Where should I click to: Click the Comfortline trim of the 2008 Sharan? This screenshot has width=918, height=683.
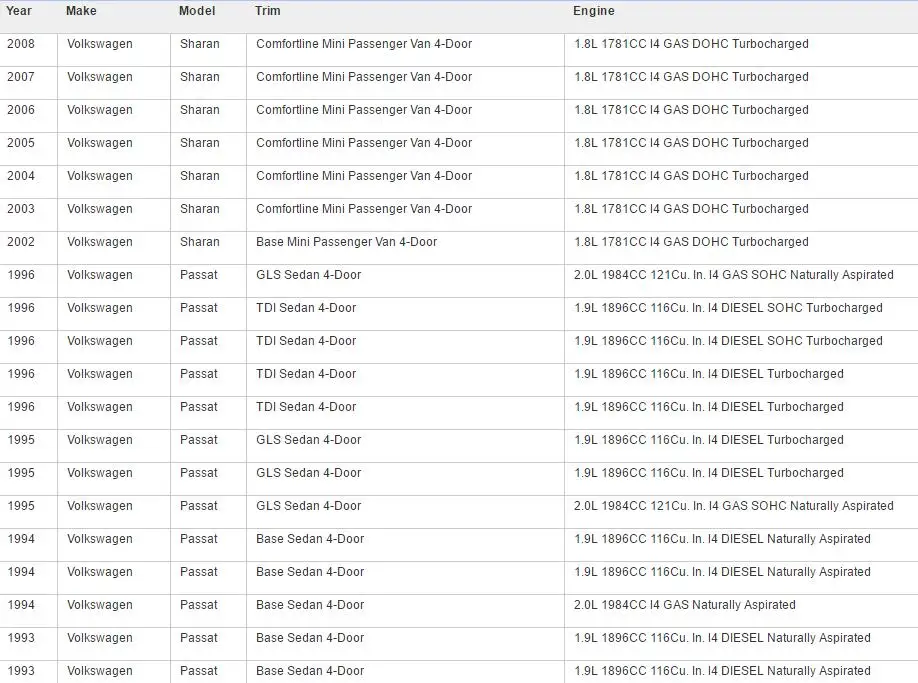click(x=364, y=44)
